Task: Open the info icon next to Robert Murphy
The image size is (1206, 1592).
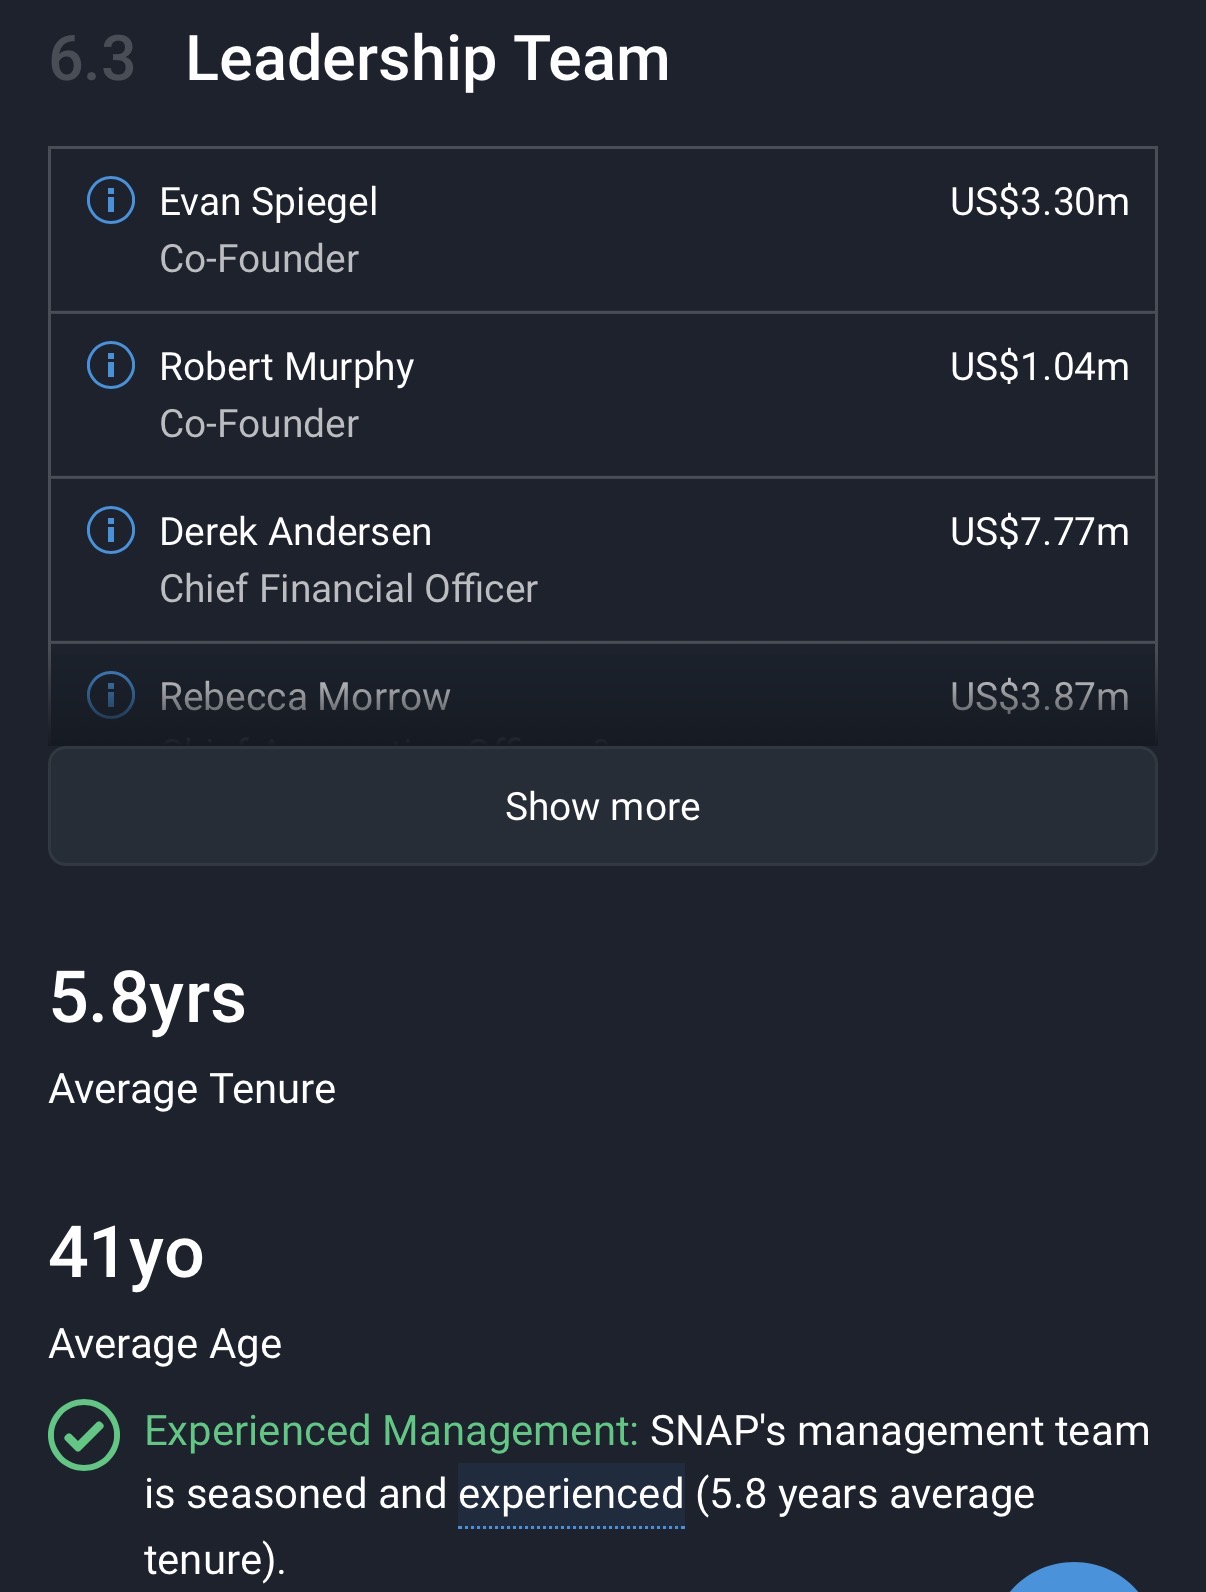Action: point(111,366)
